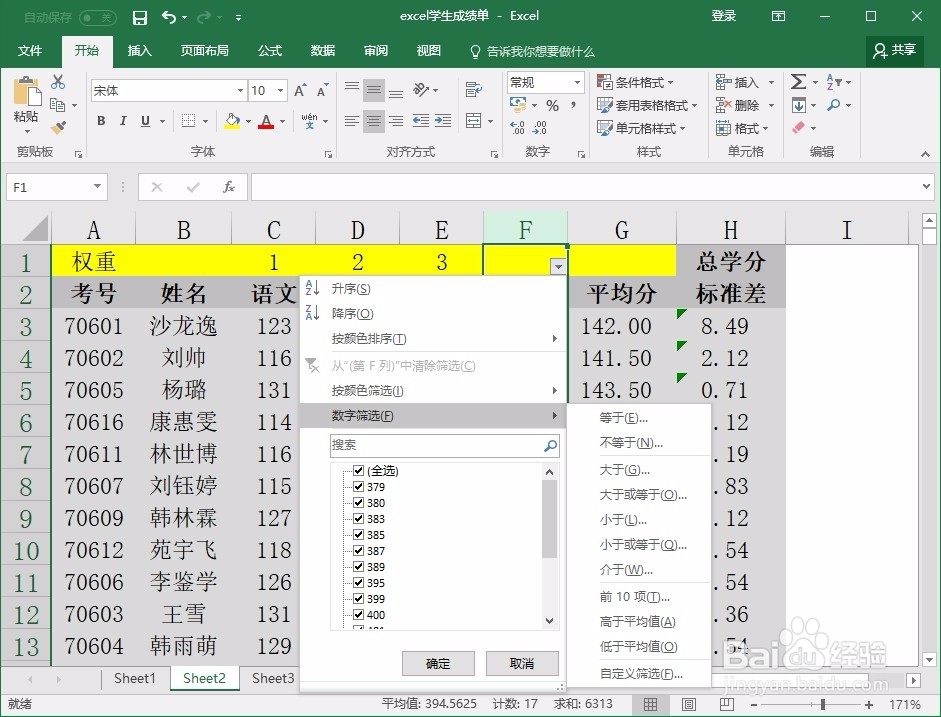The width and height of the screenshot is (941, 717).
Task: Click 登录 sign-in link
Action: pyautogui.click(x=724, y=16)
